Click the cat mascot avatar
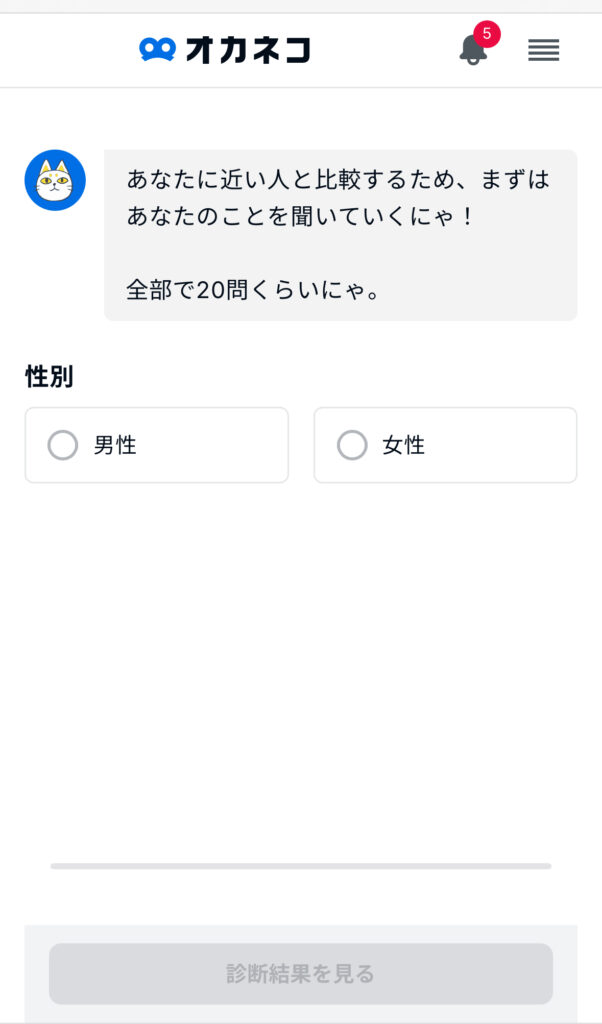Screen dimensions: 602x1024 [55, 180]
